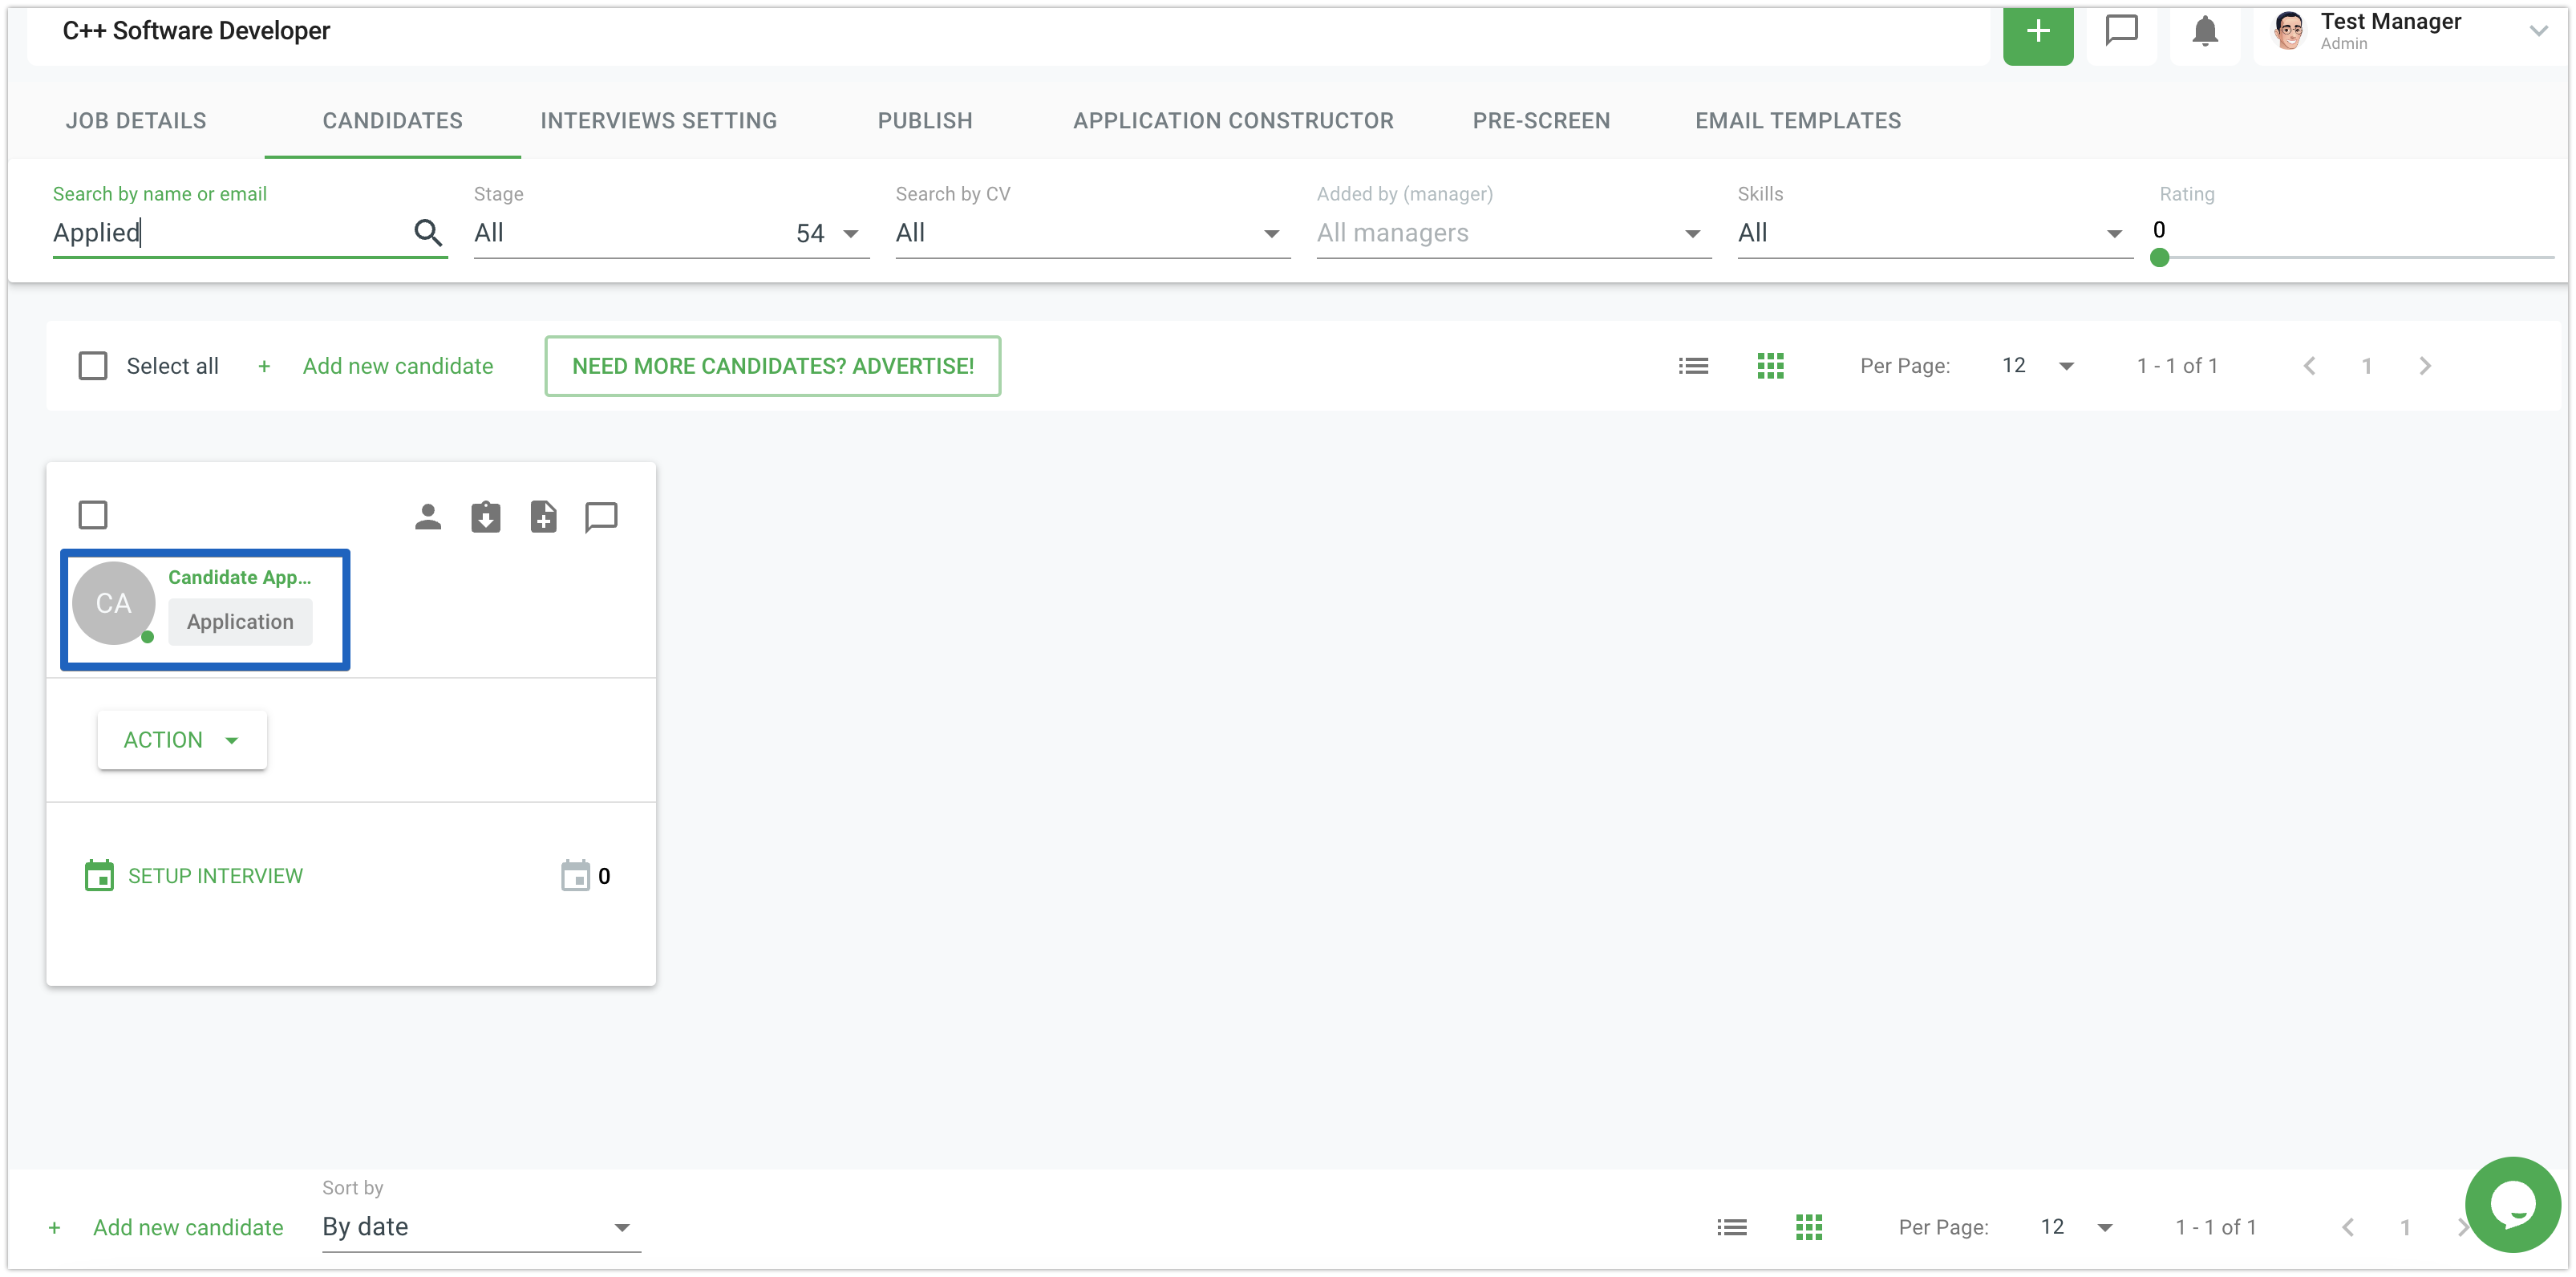Click the search magnifier icon
This screenshot has width=2576, height=1277.
pyautogui.click(x=428, y=233)
